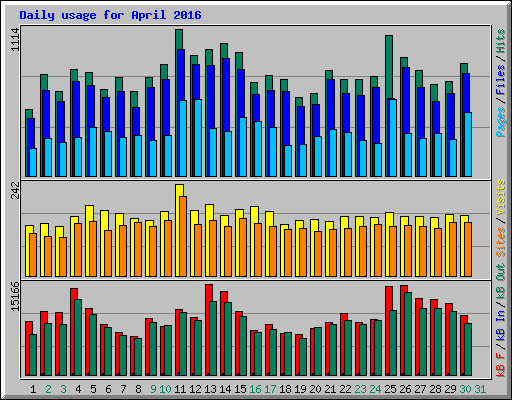The width and height of the screenshot is (512, 400).
Task: Click day 24 on the date axis
Action: (375, 389)
